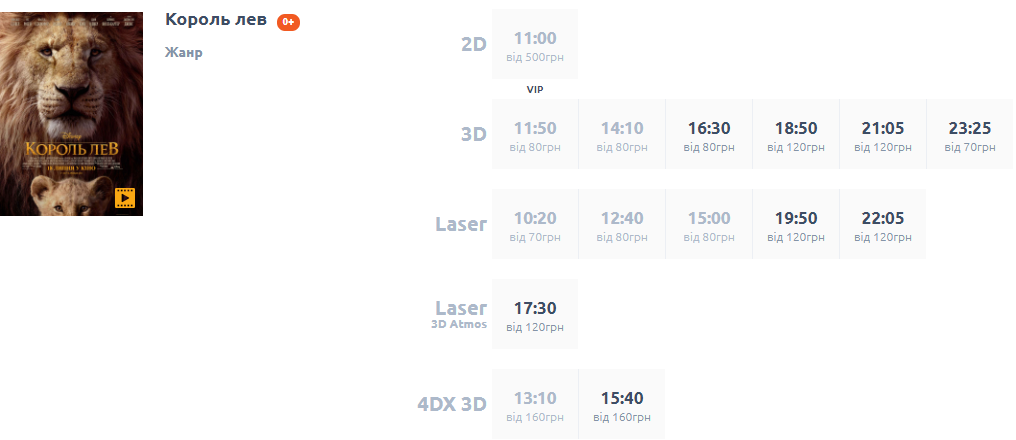The height and width of the screenshot is (440, 1016).
Task: Pick the 4DX 3D 13:10 session
Action: tap(535, 405)
